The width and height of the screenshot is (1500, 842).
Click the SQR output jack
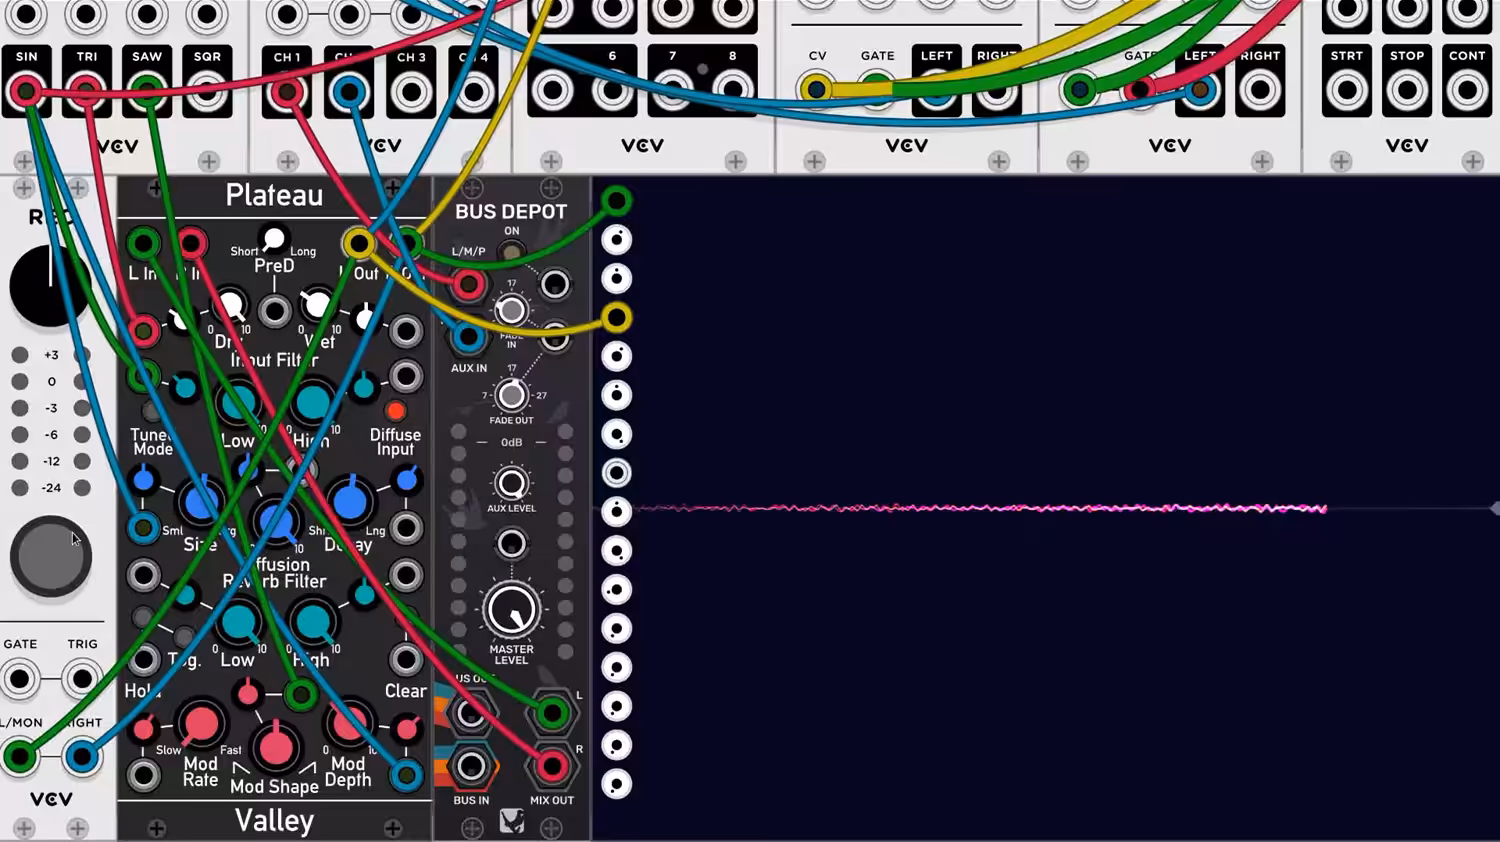207,92
